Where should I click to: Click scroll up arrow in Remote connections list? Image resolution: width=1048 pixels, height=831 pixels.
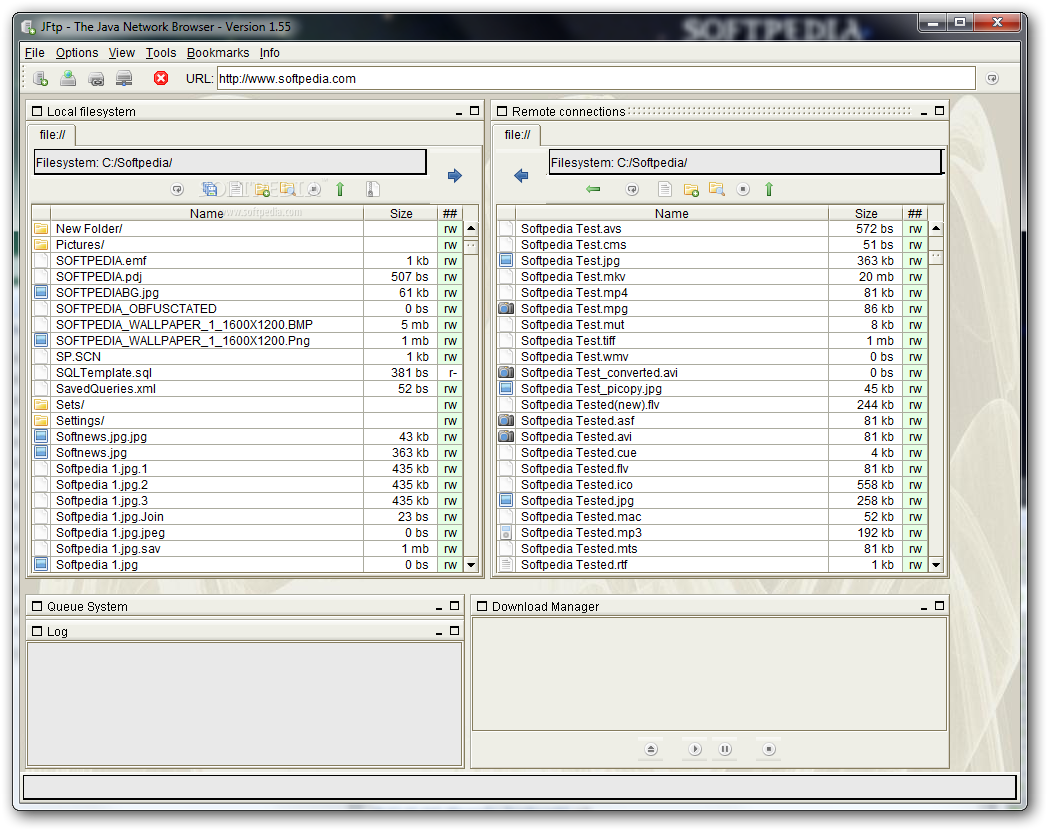point(936,229)
